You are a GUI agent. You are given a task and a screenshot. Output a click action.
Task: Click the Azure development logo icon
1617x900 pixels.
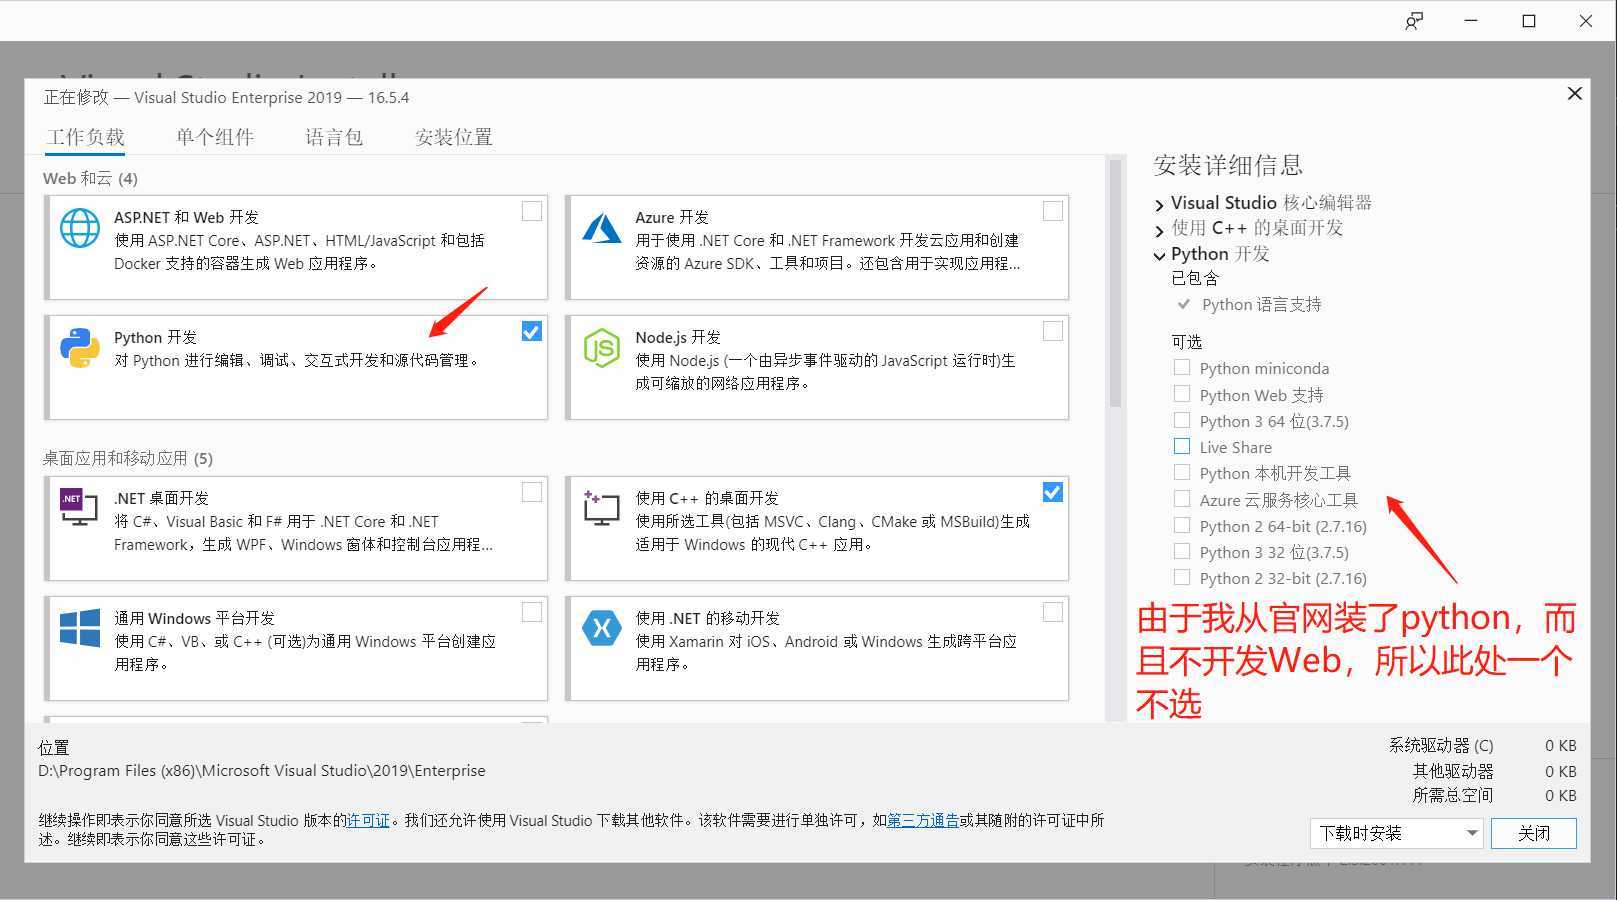coord(602,228)
